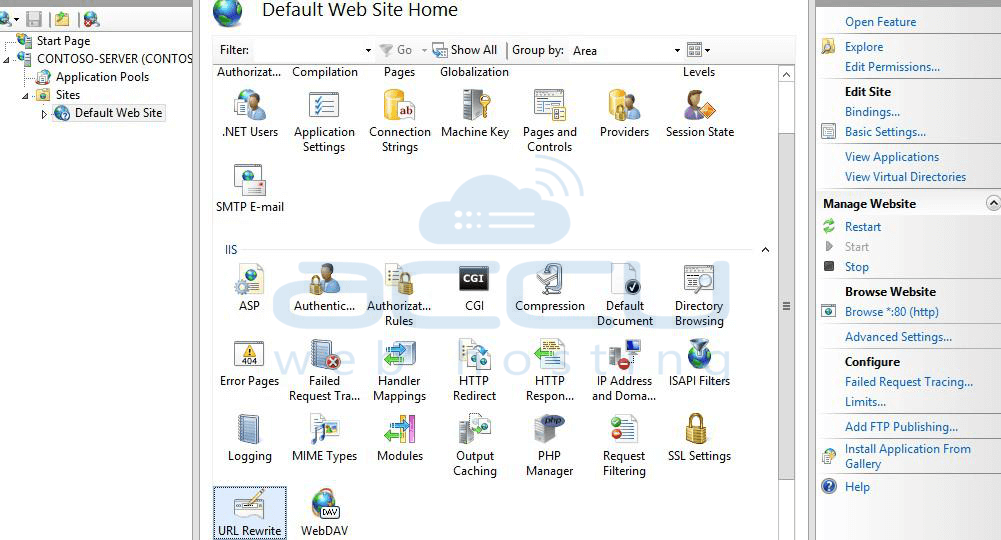
Task: Open Advanced Settings link
Action: click(x=898, y=337)
